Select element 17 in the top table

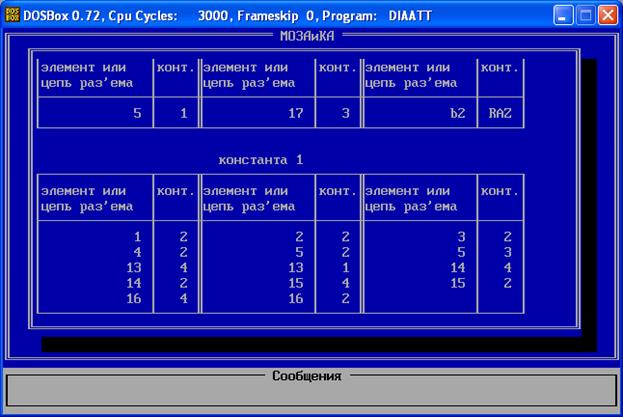(x=295, y=113)
